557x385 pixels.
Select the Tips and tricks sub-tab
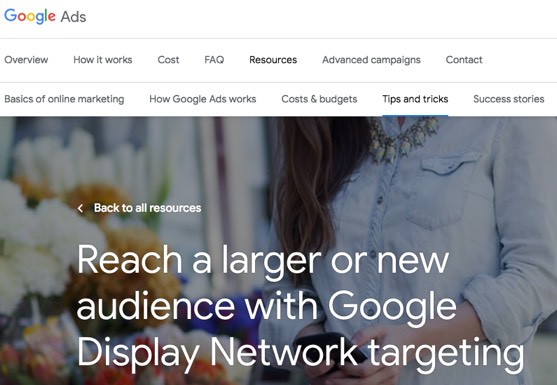coord(415,99)
